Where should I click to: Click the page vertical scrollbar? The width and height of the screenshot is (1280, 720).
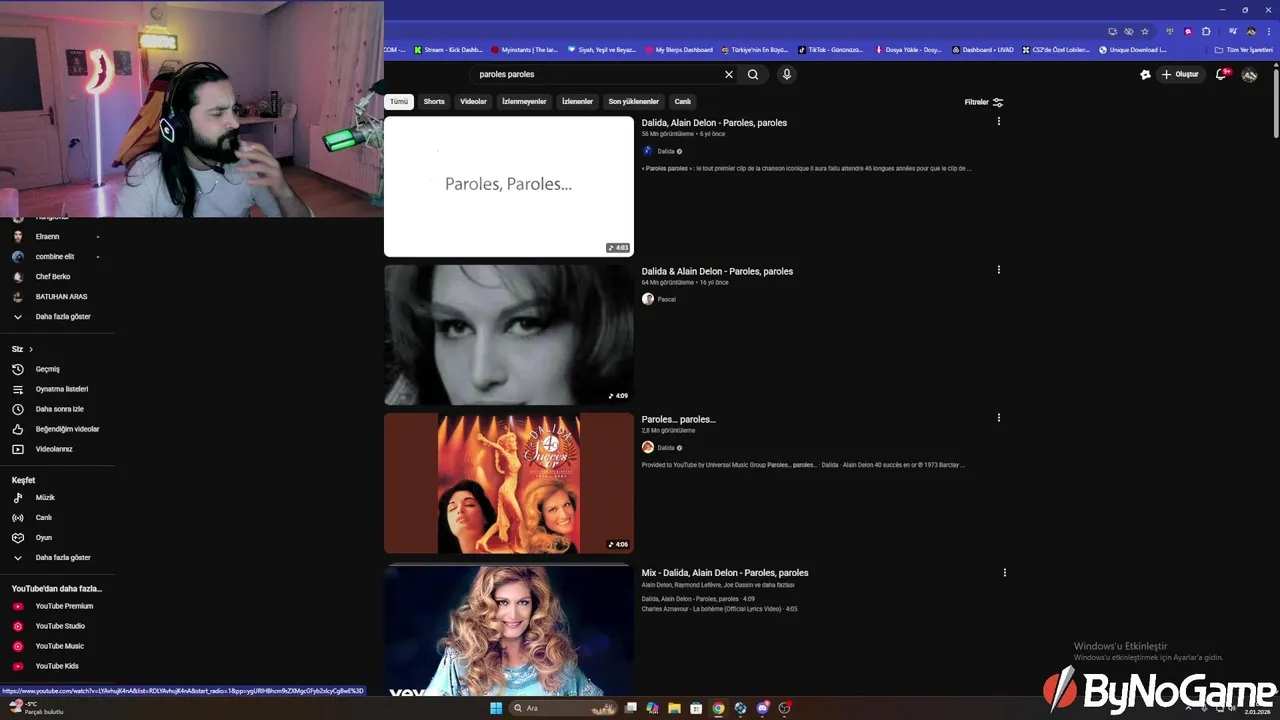pos(1276,105)
